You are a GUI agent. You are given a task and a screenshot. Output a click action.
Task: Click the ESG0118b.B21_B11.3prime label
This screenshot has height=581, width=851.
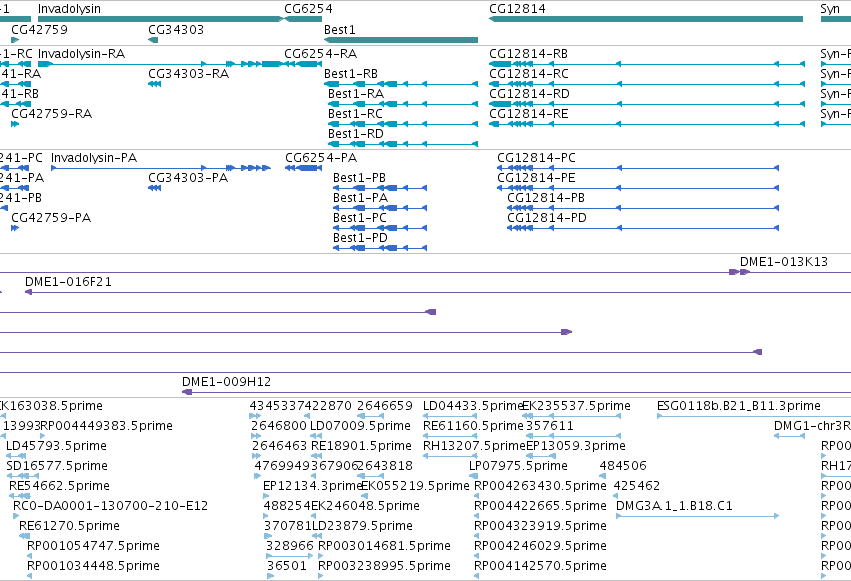click(x=739, y=406)
